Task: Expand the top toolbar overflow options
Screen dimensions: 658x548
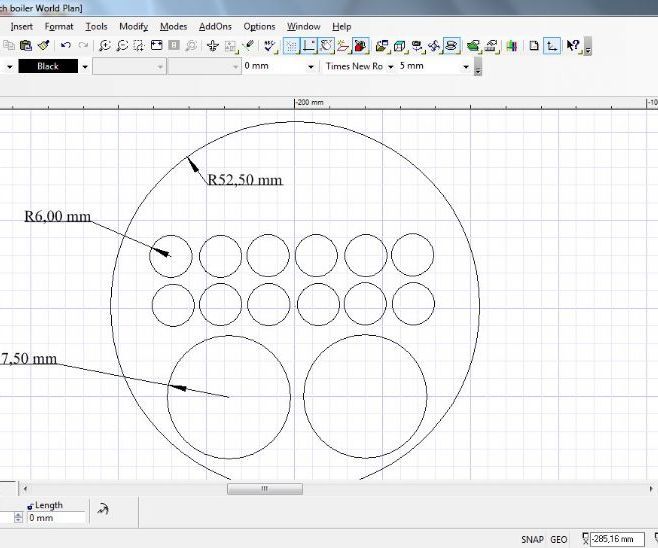Action: click(588, 47)
